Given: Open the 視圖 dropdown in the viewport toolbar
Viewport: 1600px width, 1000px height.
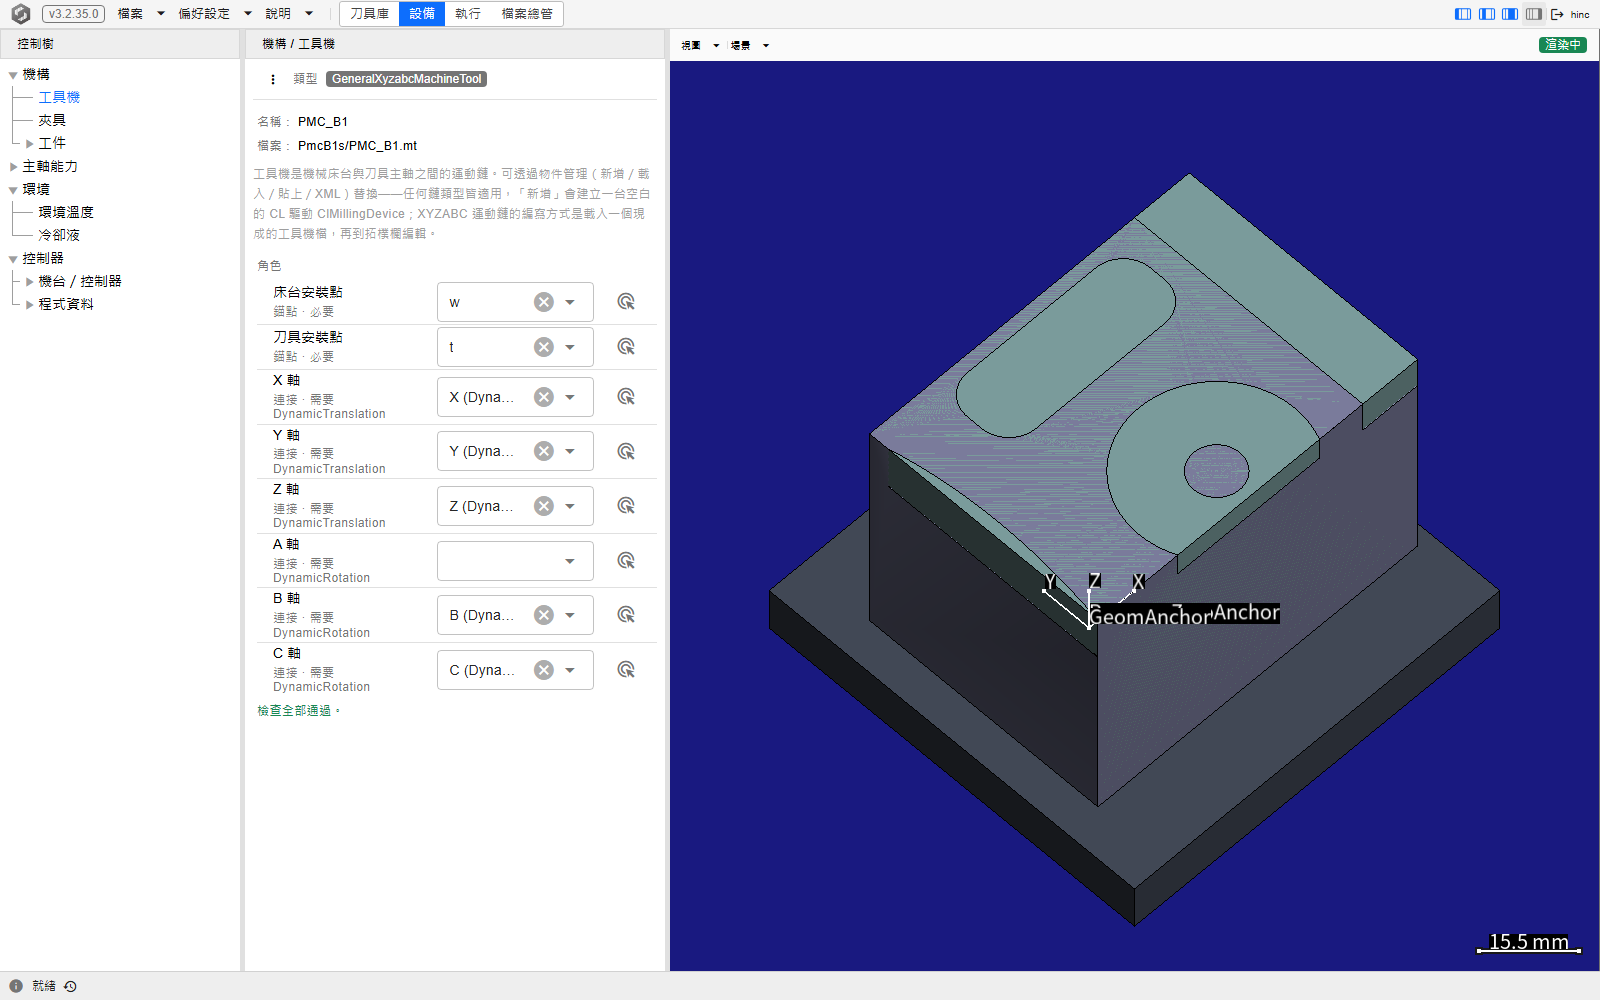Looking at the screenshot, I should (x=700, y=45).
